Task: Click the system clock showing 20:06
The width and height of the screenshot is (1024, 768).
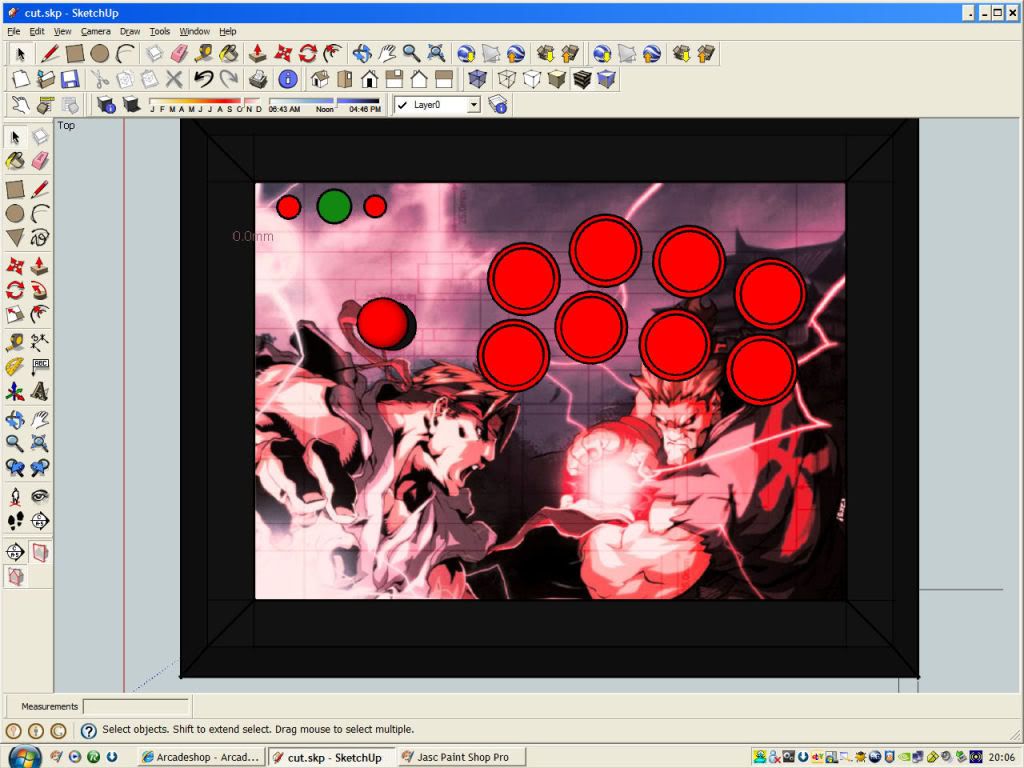Action: [x=1001, y=757]
